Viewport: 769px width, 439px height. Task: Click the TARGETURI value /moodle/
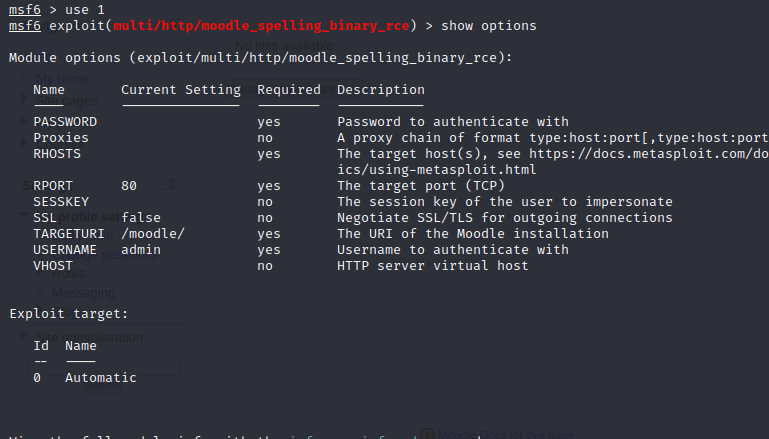(153, 234)
